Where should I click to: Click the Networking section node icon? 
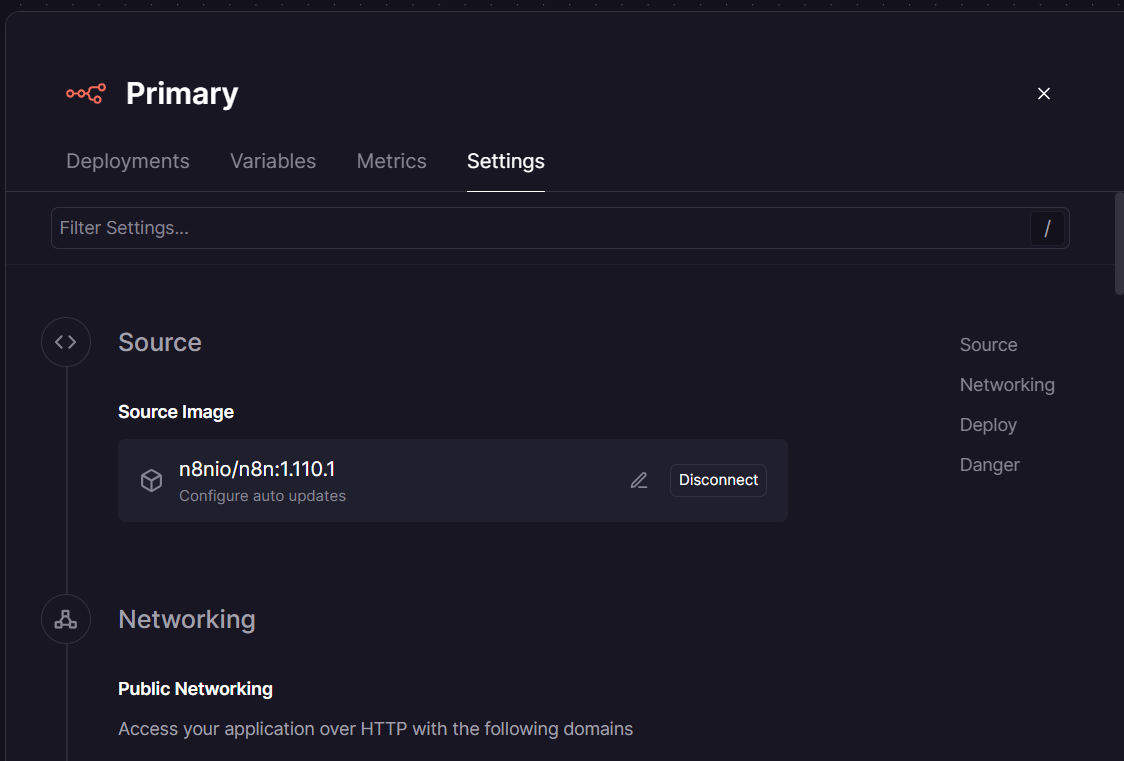(x=66, y=620)
